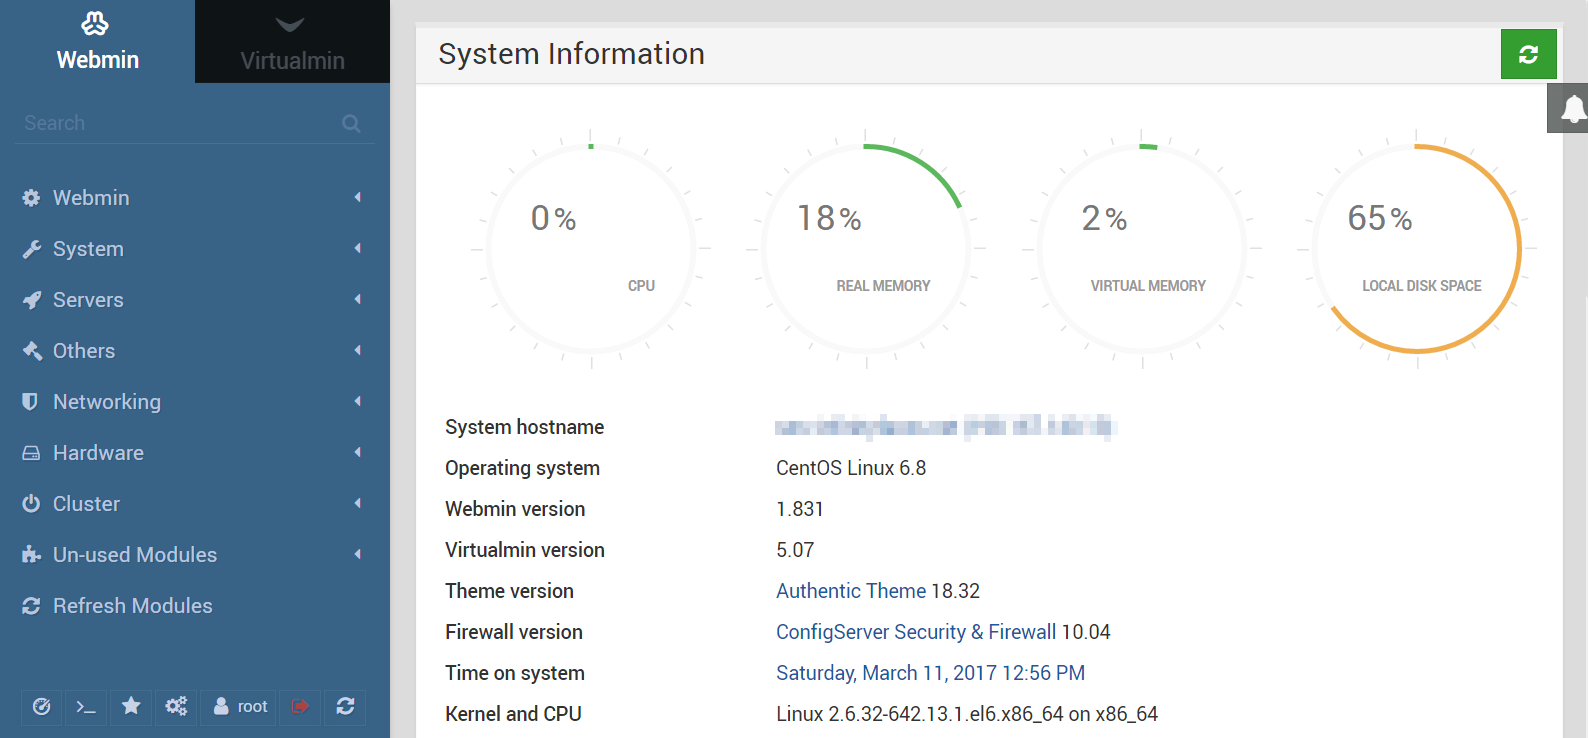Click the Networking shield icon
The width and height of the screenshot is (1588, 738).
pos(30,402)
